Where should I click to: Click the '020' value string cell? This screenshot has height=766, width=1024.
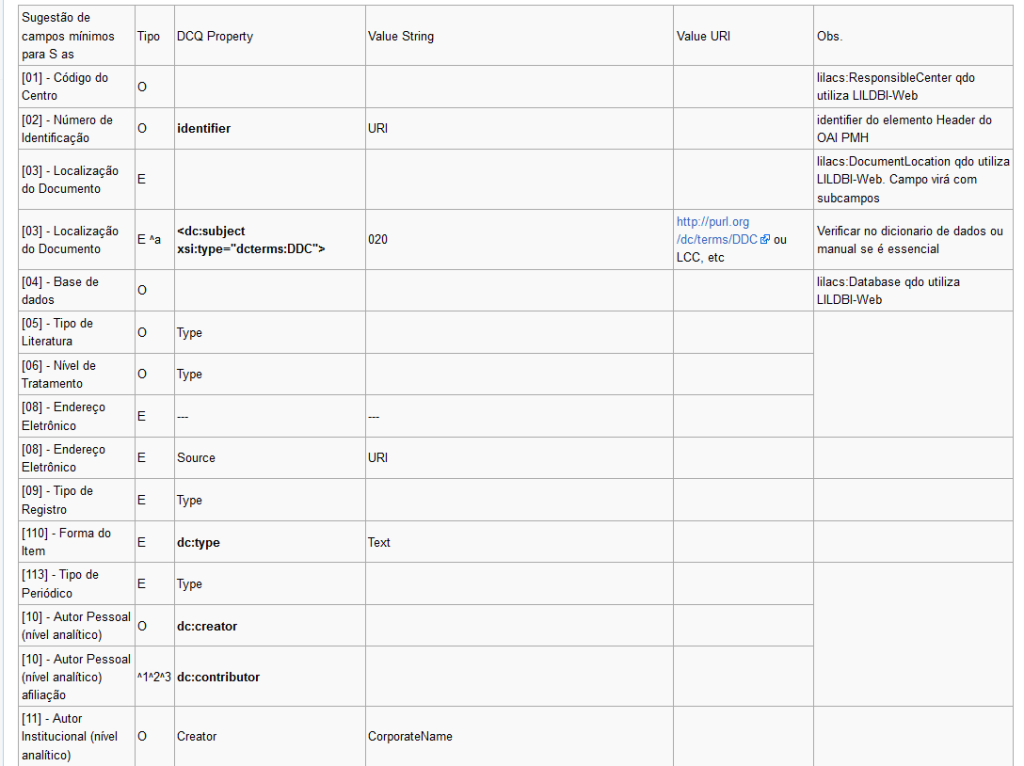click(x=519, y=240)
